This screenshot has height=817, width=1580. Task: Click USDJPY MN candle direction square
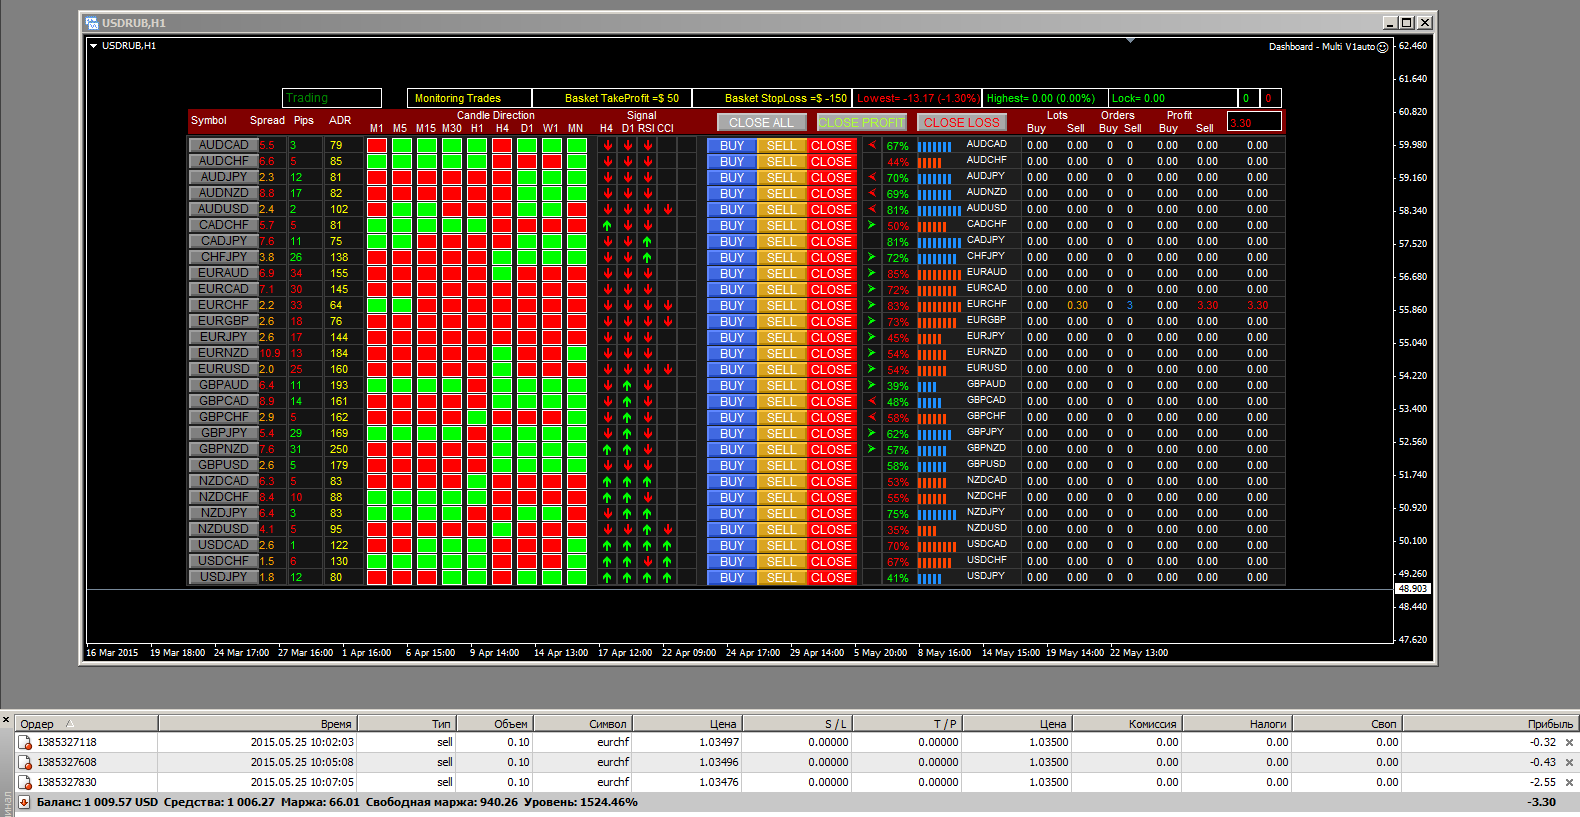[577, 577]
